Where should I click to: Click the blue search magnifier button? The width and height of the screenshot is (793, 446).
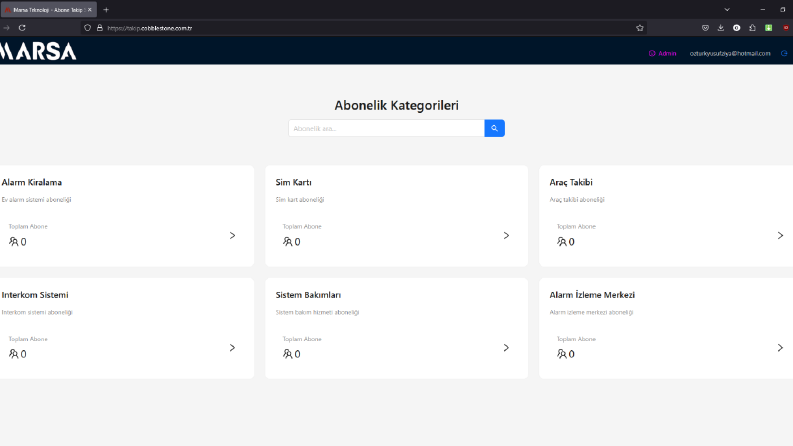click(494, 128)
